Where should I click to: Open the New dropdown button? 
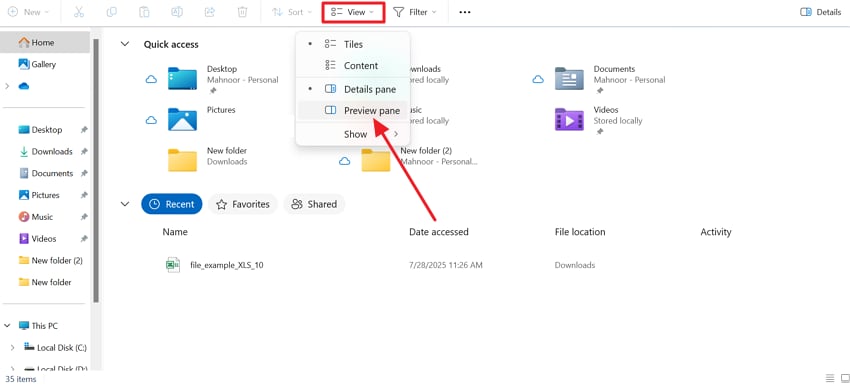click(29, 12)
